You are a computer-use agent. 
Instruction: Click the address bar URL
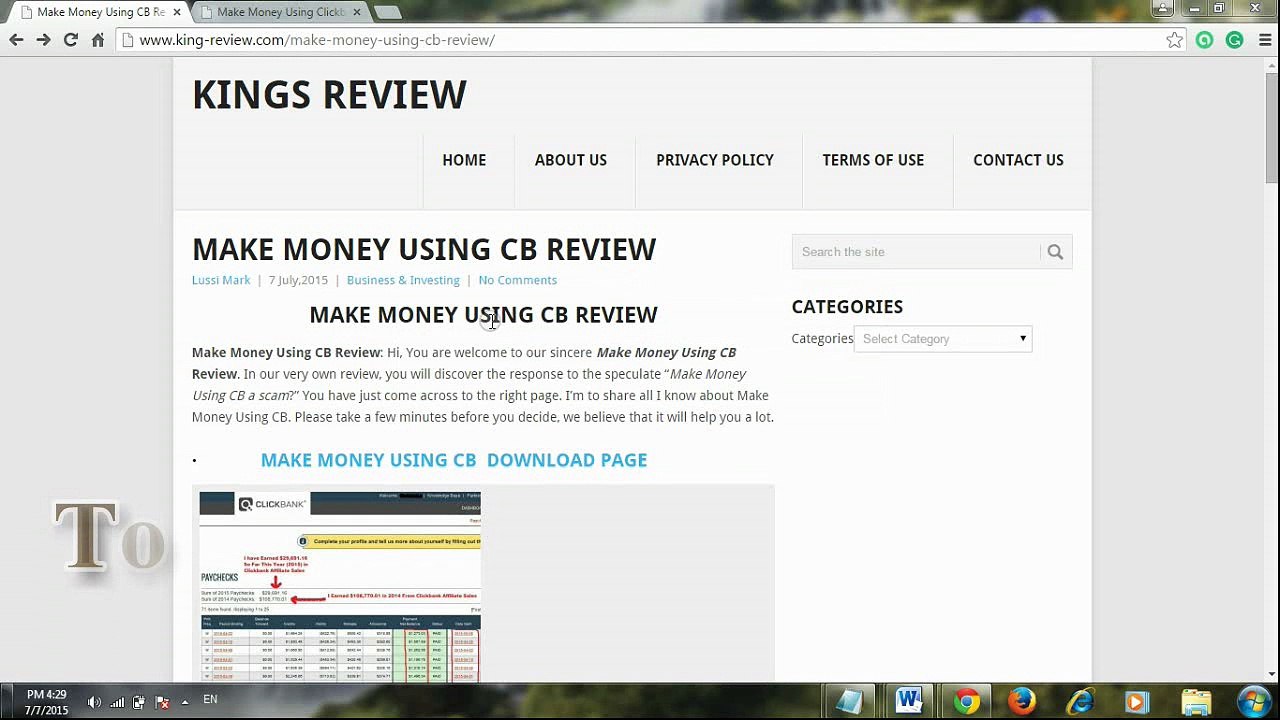click(x=317, y=40)
